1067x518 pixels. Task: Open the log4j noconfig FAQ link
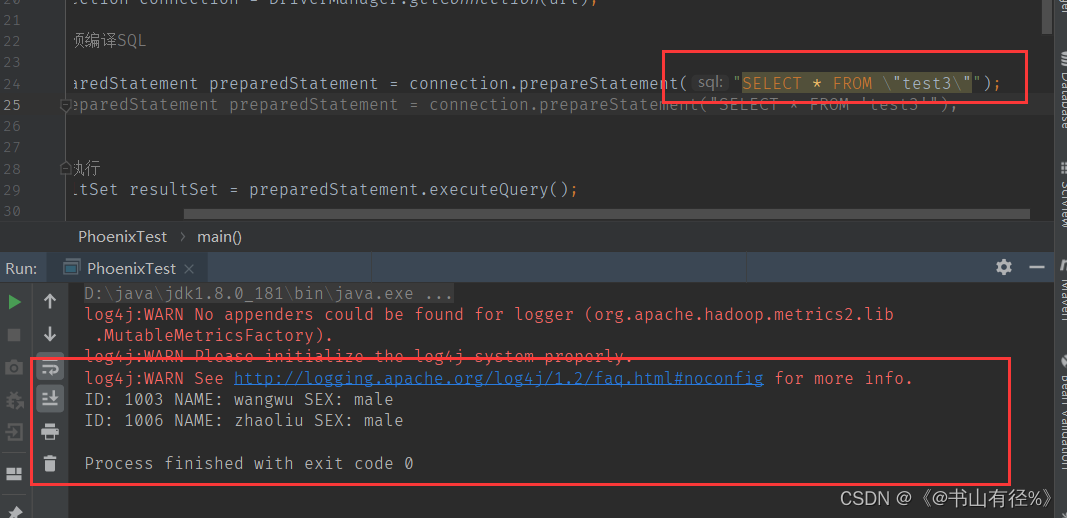(499, 378)
